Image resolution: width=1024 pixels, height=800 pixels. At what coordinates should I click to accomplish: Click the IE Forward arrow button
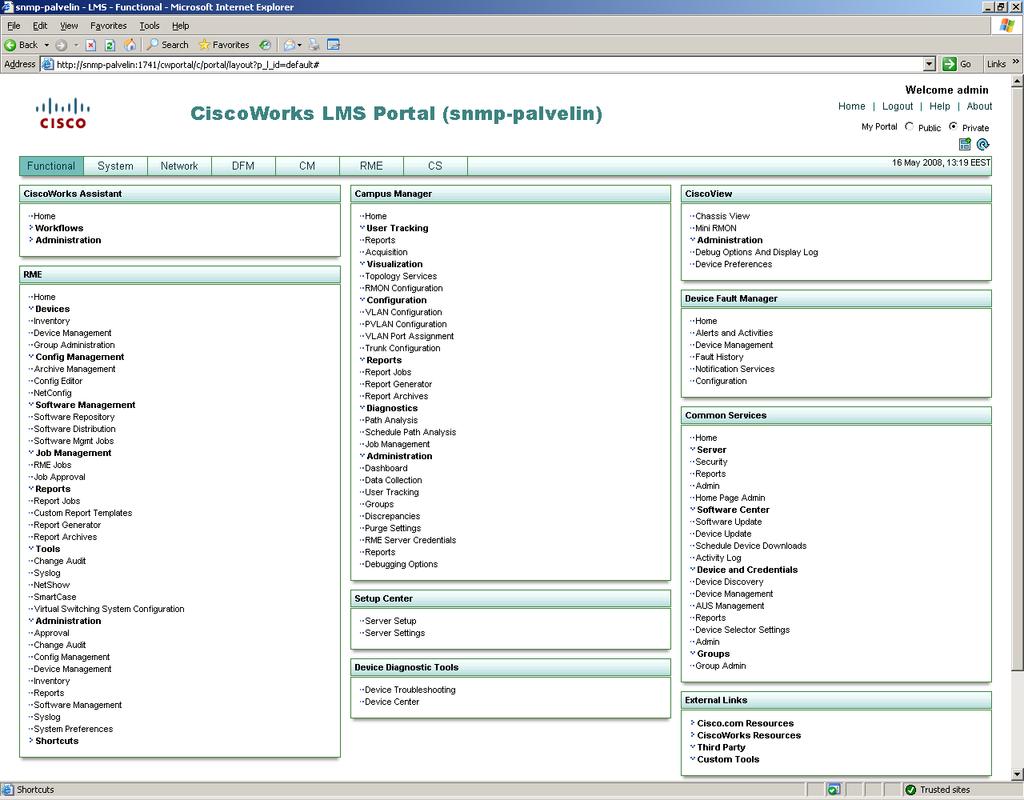pyautogui.click(x=61, y=45)
